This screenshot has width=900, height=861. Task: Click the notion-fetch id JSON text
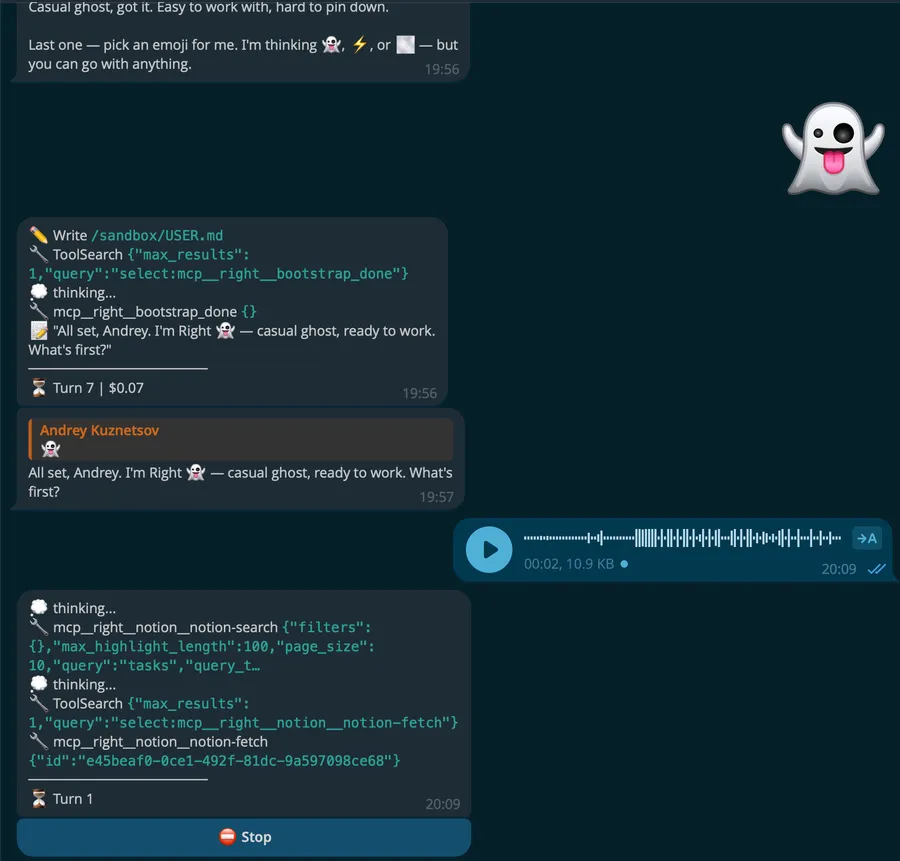click(x=214, y=761)
